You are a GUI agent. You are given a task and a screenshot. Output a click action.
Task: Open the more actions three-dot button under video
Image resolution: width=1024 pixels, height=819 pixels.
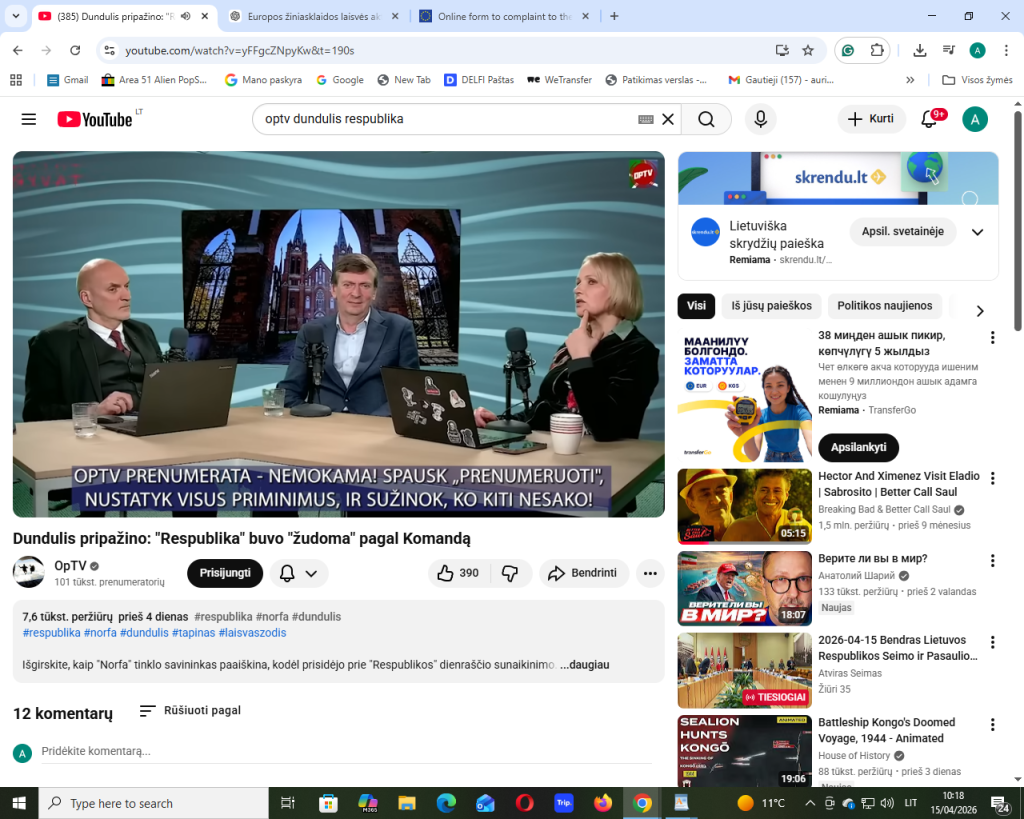point(650,573)
